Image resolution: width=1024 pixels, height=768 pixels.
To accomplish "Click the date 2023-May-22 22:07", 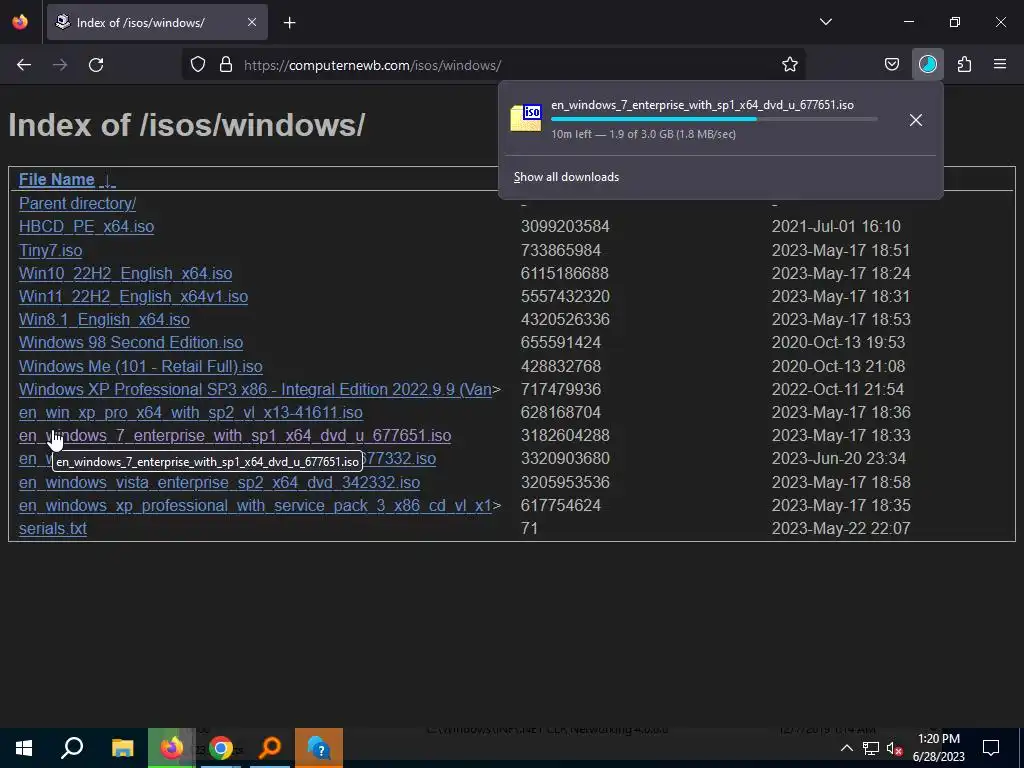I will (x=840, y=528).
